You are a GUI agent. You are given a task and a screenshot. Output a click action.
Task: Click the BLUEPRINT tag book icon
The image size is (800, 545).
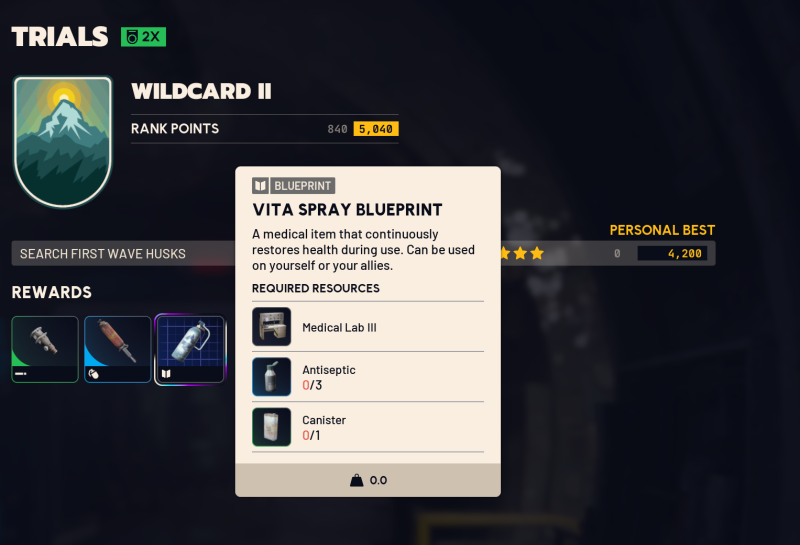260,186
